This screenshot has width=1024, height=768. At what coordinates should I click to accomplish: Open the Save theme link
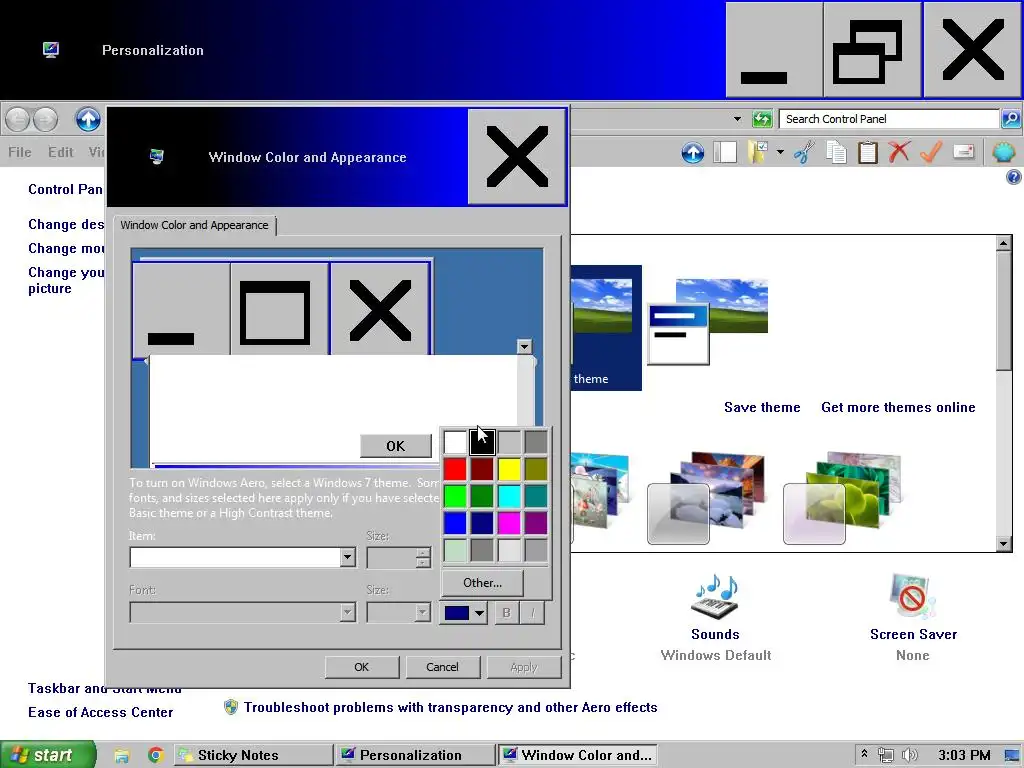(762, 408)
